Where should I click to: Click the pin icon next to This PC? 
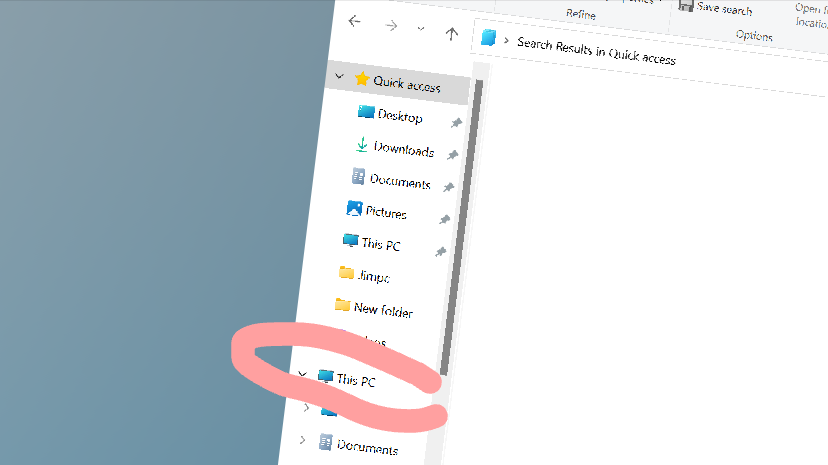tap(441, 252)
